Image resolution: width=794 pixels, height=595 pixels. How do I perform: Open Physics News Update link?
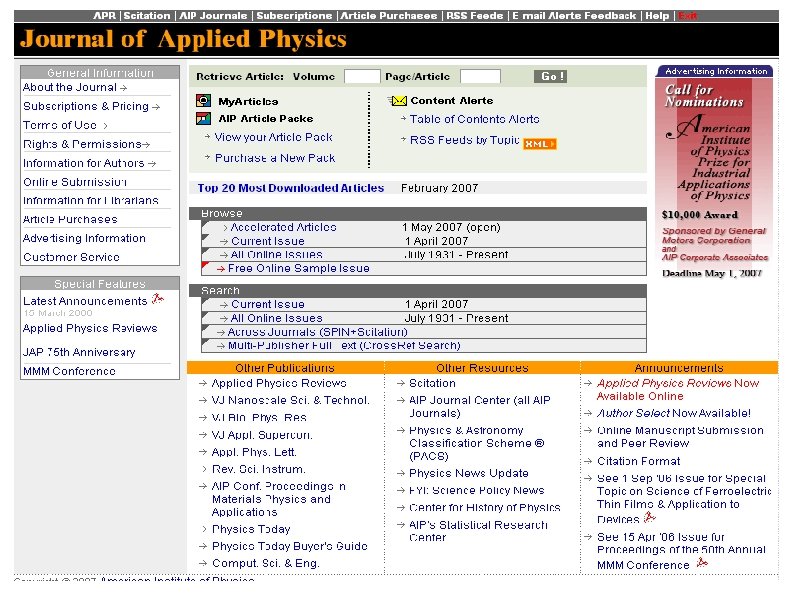(x=469, y=473)
